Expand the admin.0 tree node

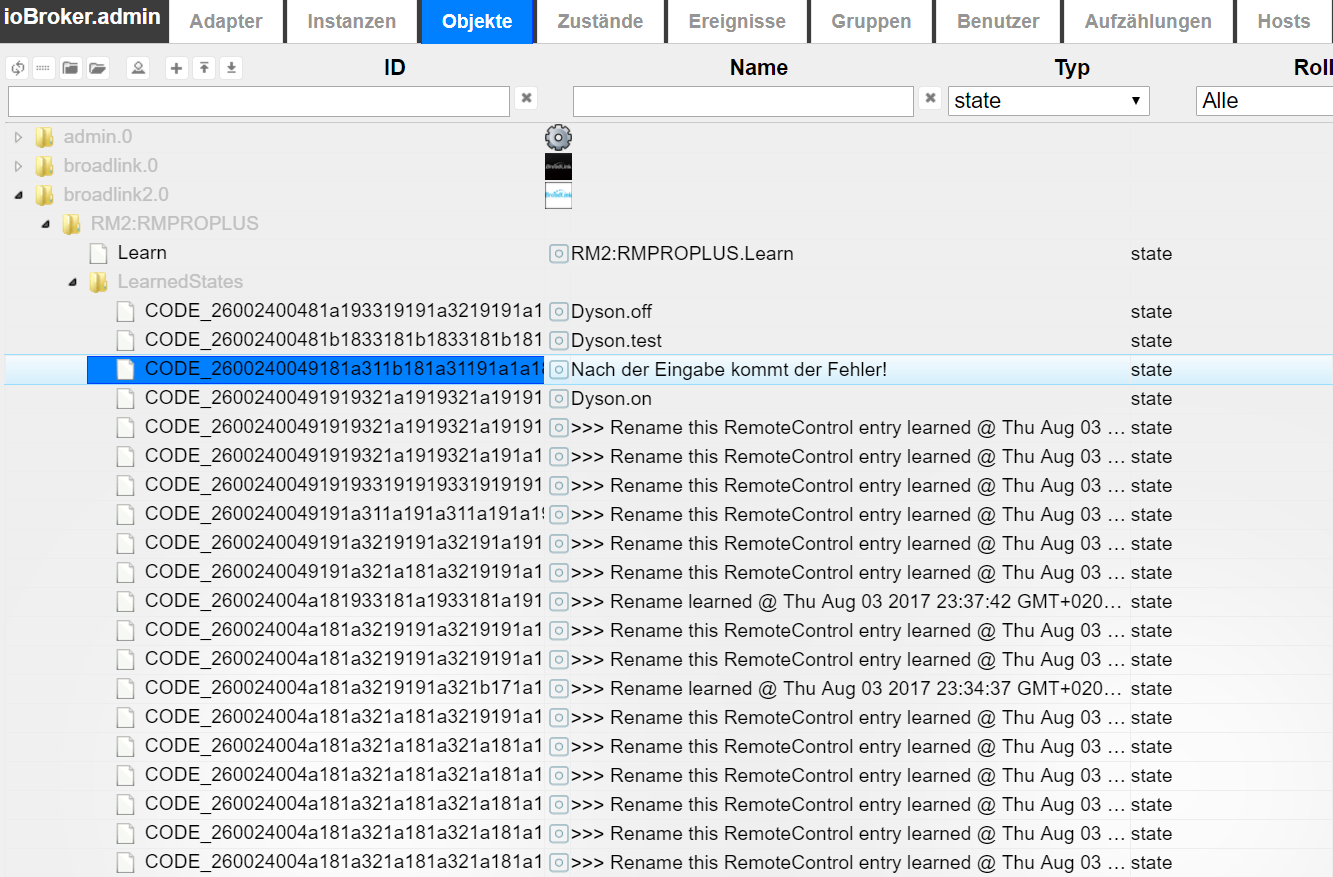coord(18,137)
